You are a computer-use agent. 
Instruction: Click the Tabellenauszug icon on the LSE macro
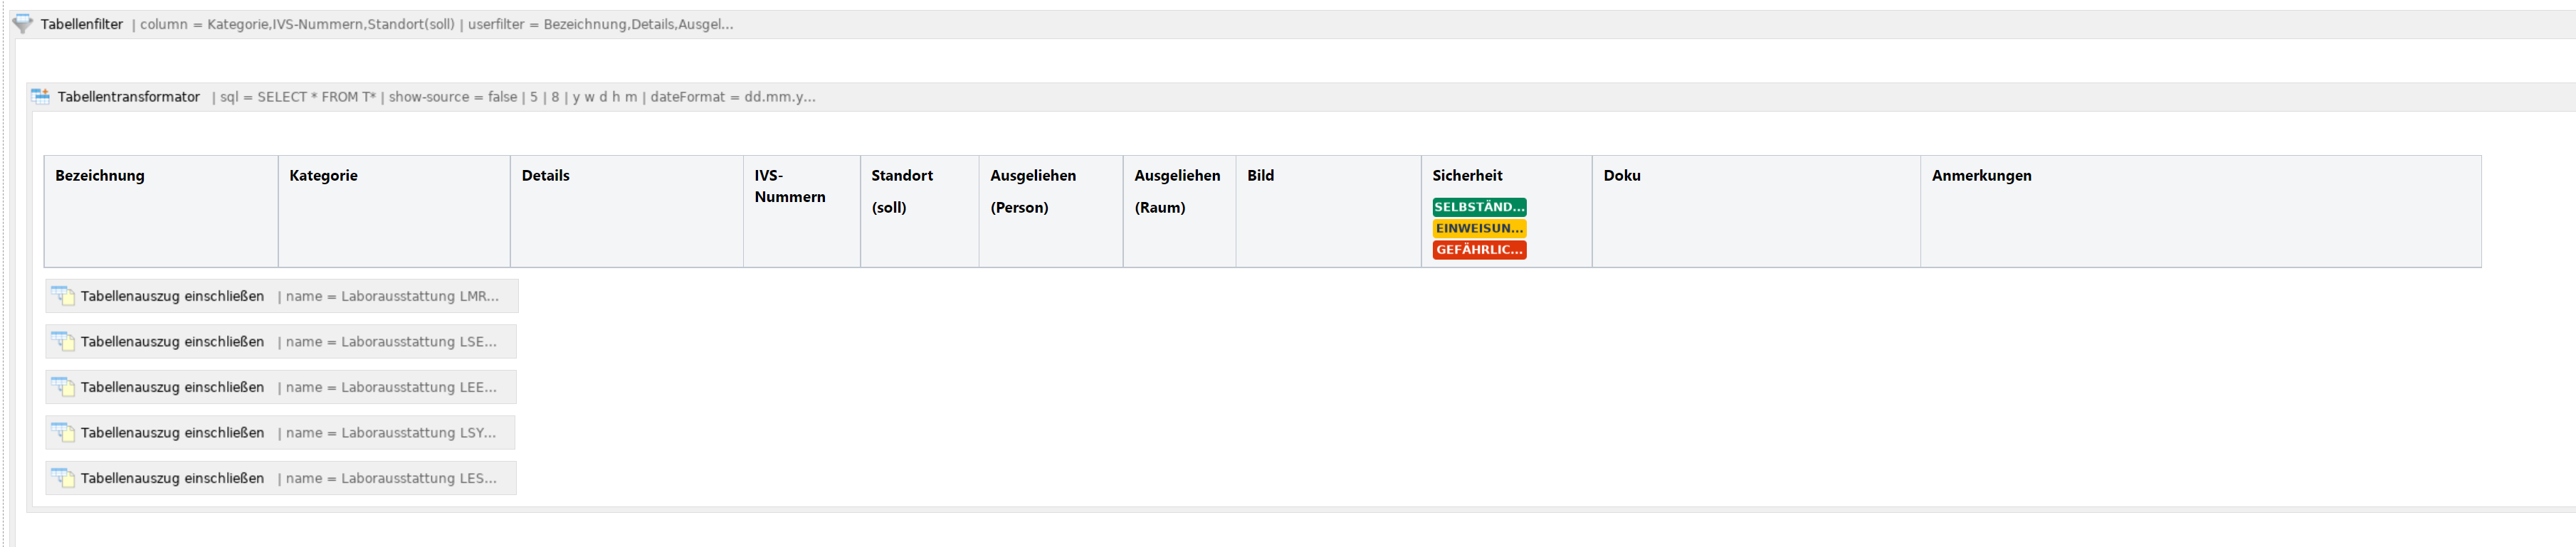[x=63, y=341]
